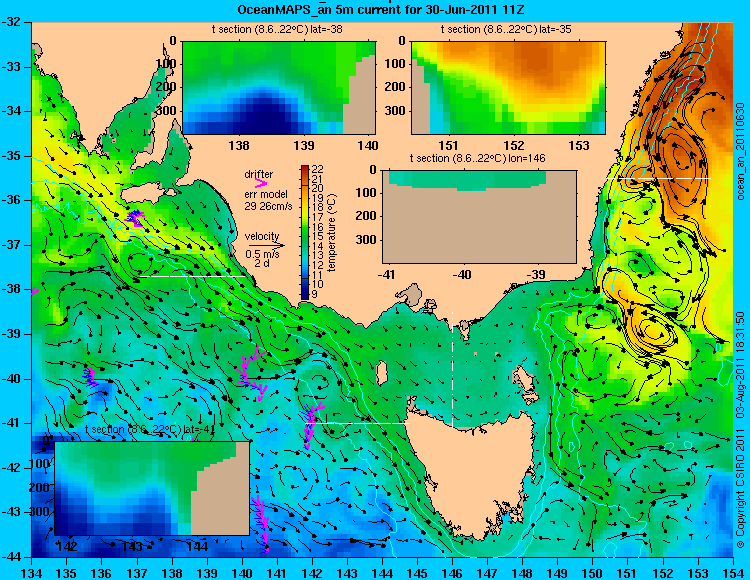Select the drifter track south of Kangaroo Island
The width and height of the screenshot is (750, 580).
pos(135,218)
